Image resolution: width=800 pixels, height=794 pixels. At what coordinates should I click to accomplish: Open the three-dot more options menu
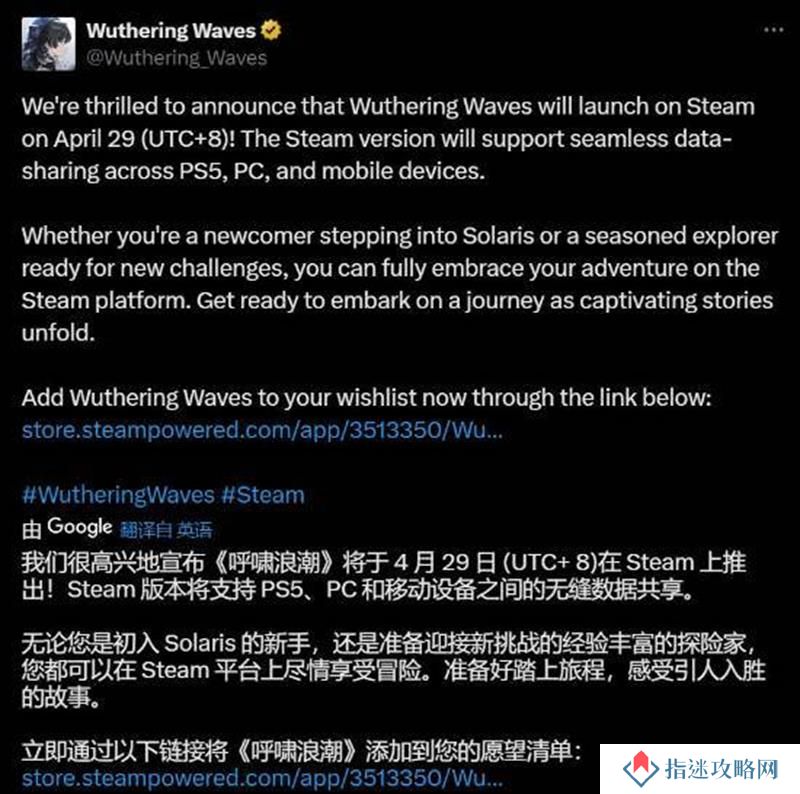[773, 30]
